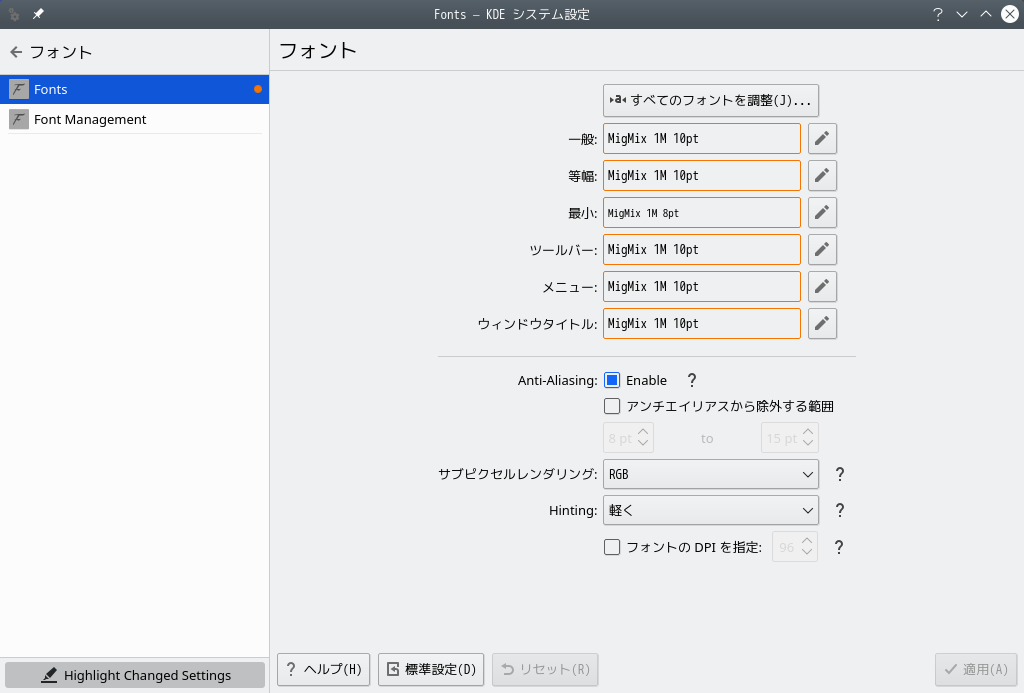Image resolution: width=1024 pixels, height=693 pixels.
Task: Edit the 等幅 font with pencil icon
Action: click(822, 176)
